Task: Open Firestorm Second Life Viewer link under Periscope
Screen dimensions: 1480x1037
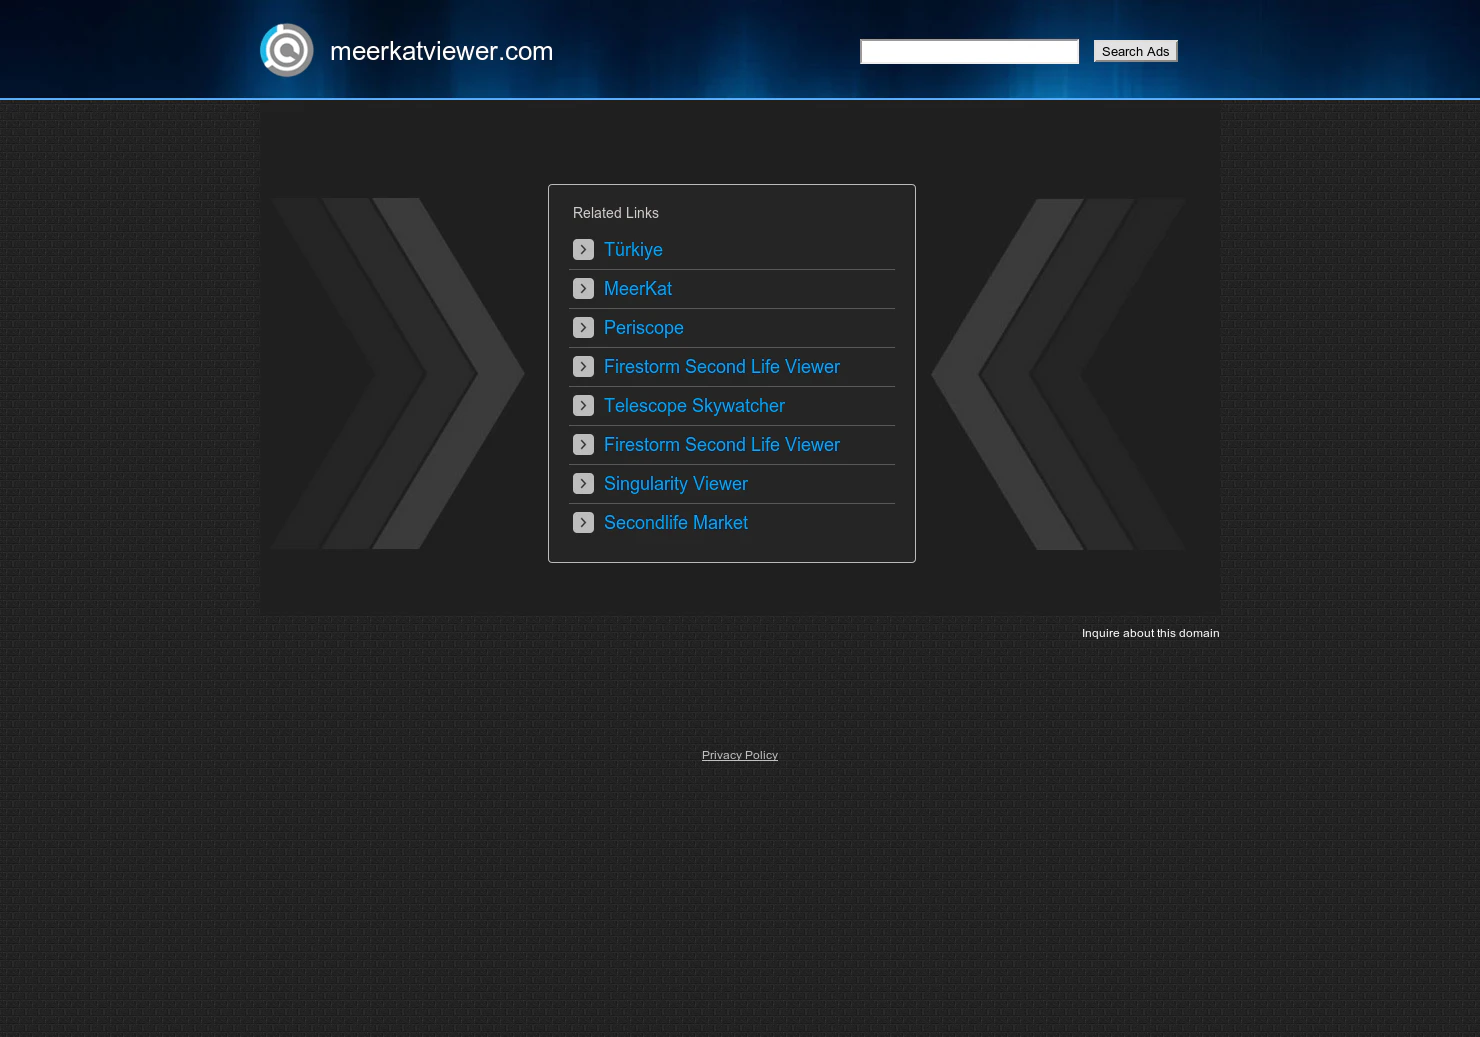Action: point(722,367)
